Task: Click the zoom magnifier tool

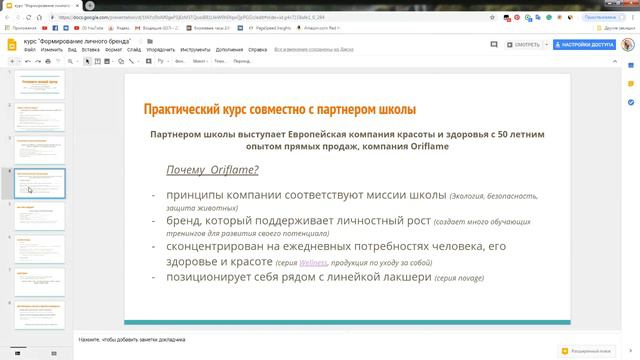Action: point(70,61)
